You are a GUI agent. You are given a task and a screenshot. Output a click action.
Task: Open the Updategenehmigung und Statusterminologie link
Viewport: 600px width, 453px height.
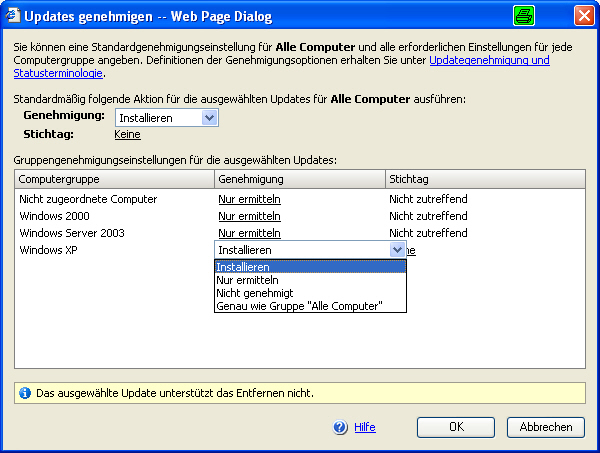(x=489, y=60)
